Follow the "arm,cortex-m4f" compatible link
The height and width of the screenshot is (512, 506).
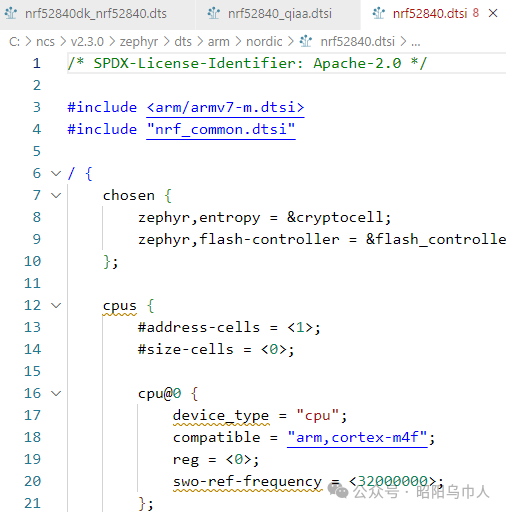357,438
